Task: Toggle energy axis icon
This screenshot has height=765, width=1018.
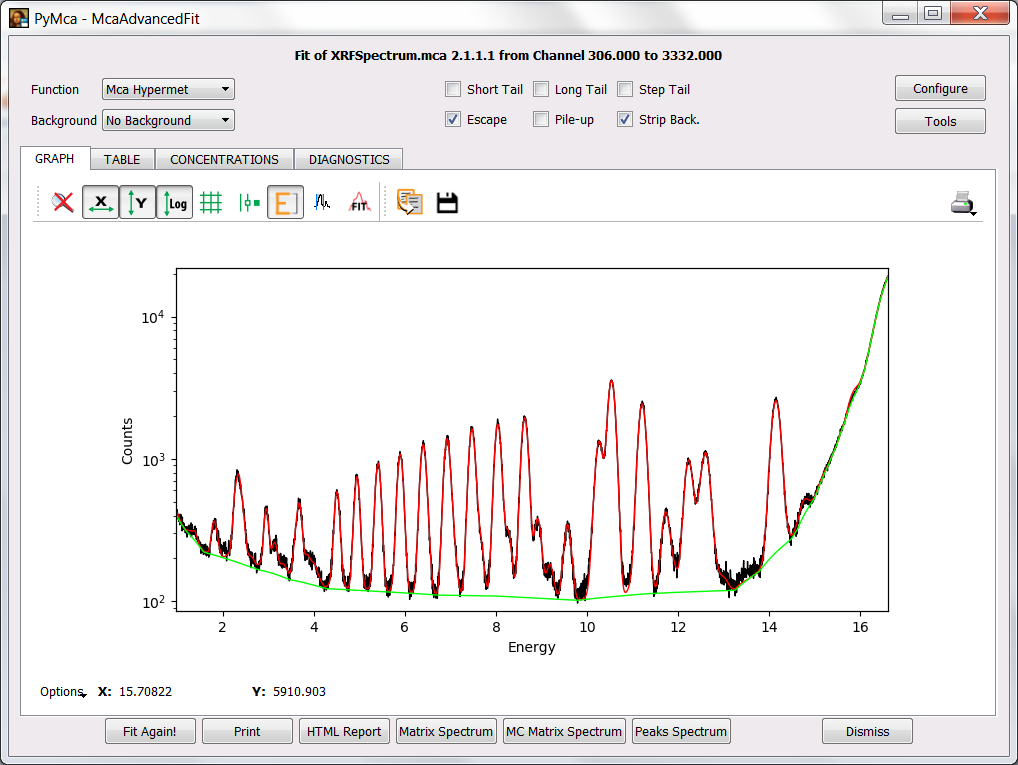Action: (x=285, y=203)
